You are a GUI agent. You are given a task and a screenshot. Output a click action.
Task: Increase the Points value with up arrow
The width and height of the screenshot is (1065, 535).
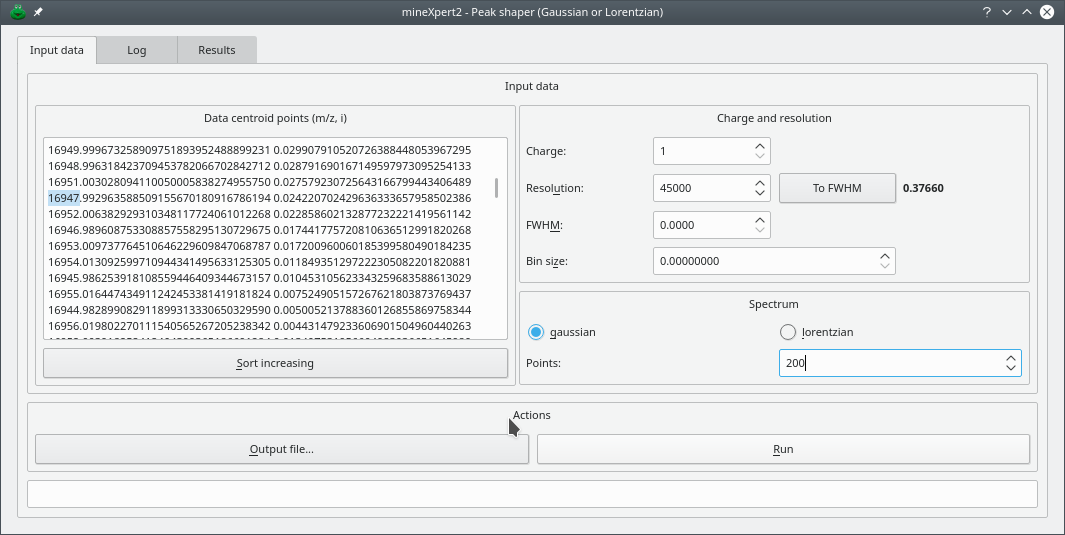(1011, 358)
